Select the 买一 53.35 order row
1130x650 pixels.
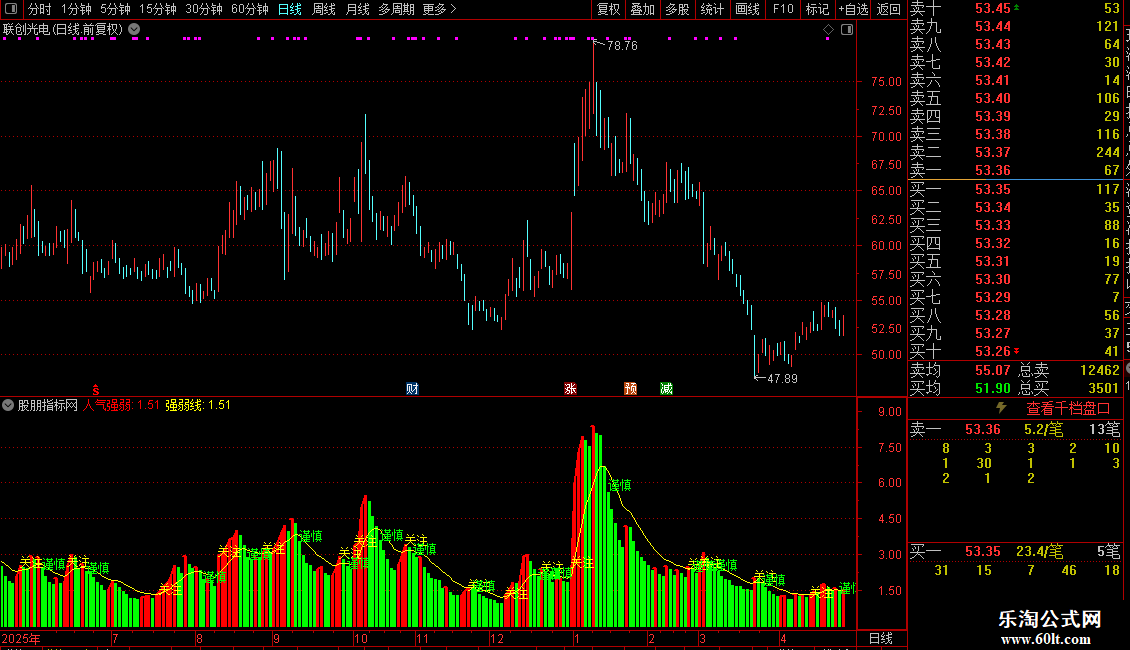click(x=1015, y=190)
